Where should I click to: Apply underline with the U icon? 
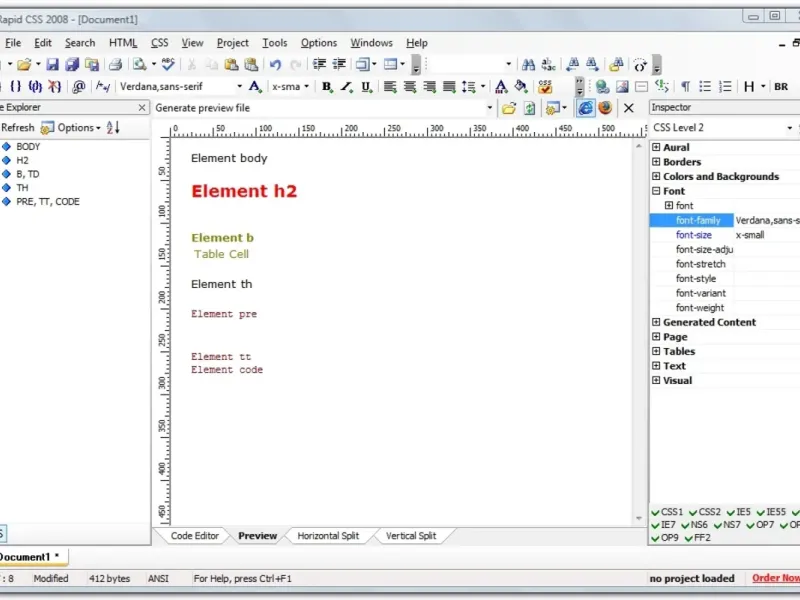[x=366, y=87]
